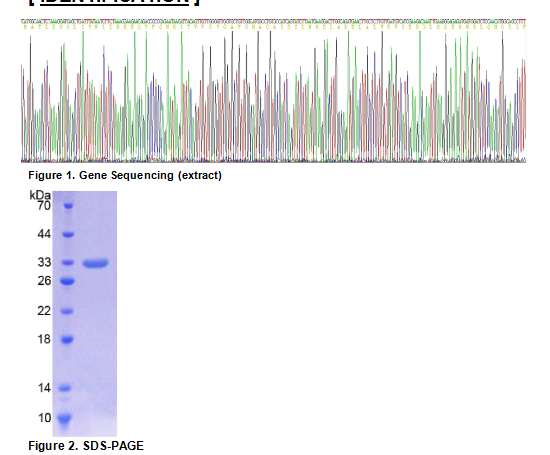Click the 22 kDa marker label
The height and width of the screenshot is (455, 550).
(x=44, y=311)
